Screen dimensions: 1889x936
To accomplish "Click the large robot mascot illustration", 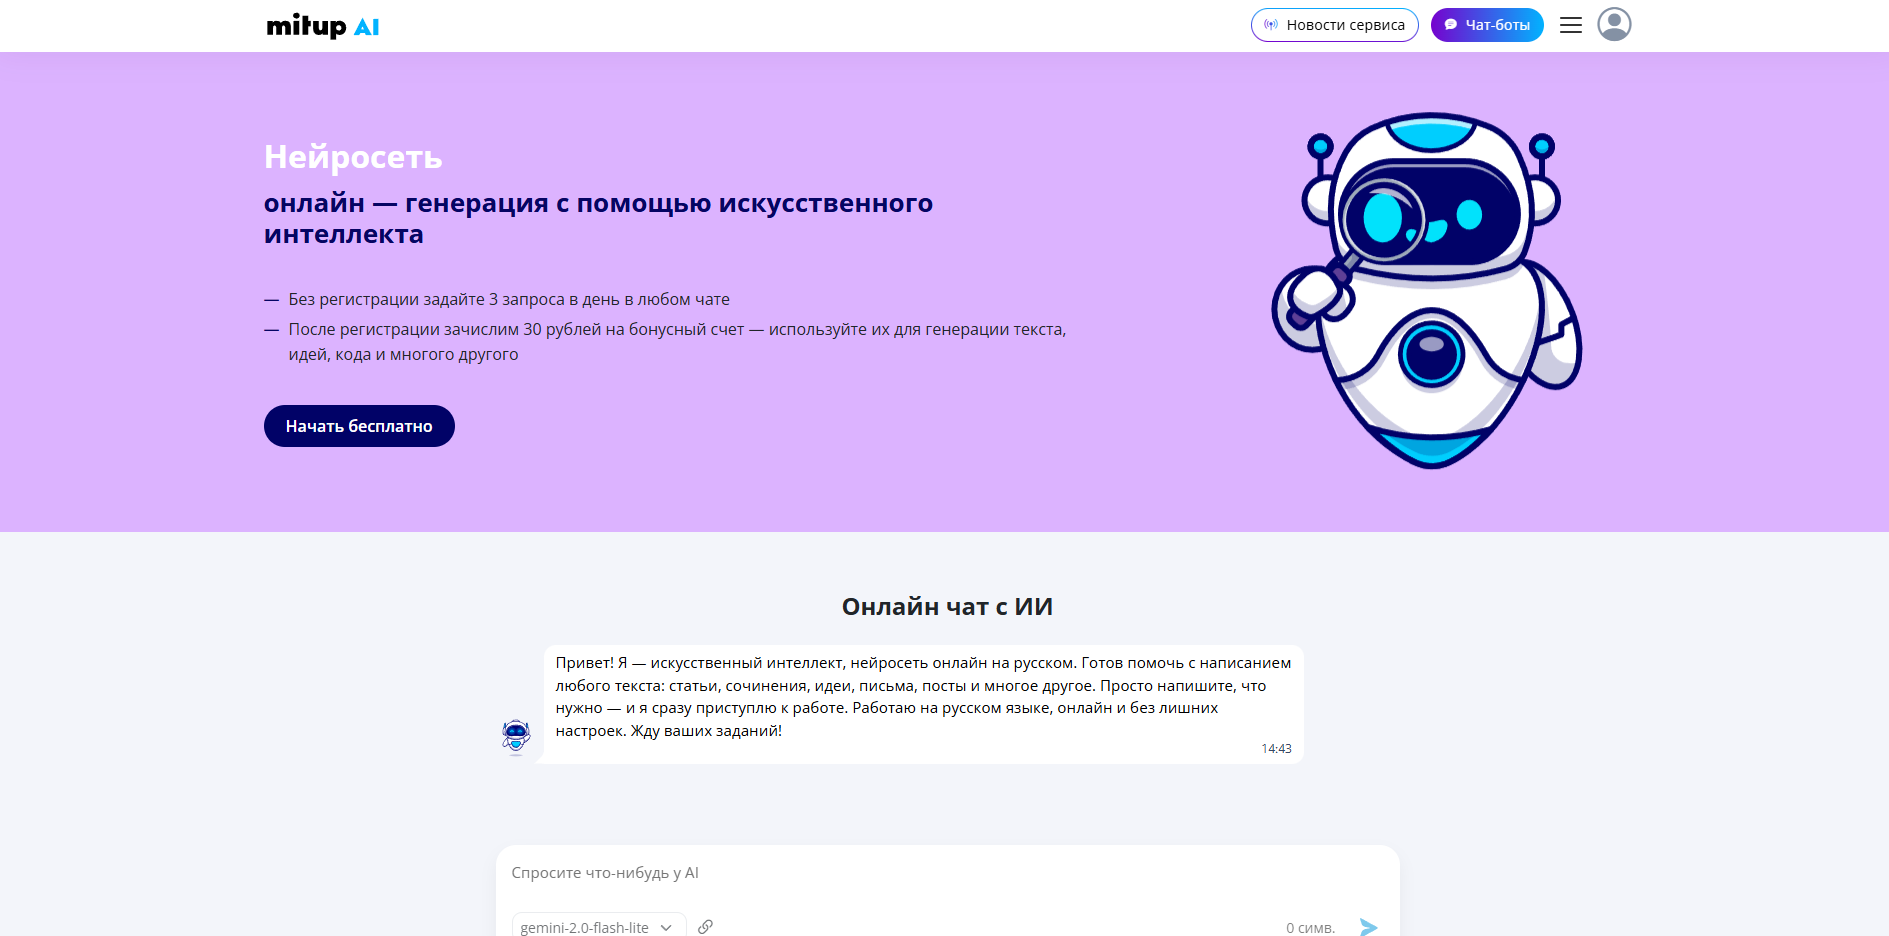I will 1427,290.
